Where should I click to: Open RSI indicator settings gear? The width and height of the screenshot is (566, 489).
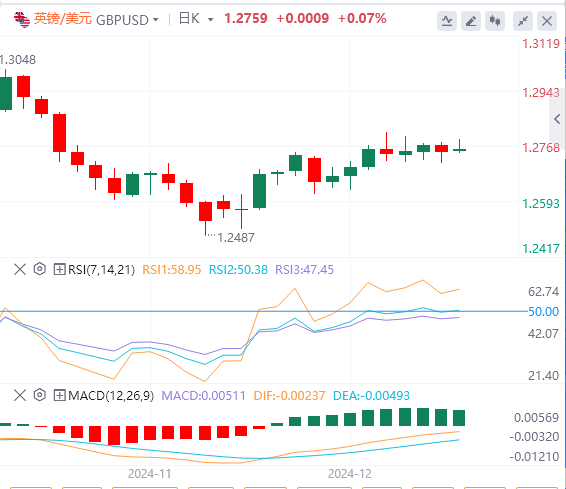[40, 269]
